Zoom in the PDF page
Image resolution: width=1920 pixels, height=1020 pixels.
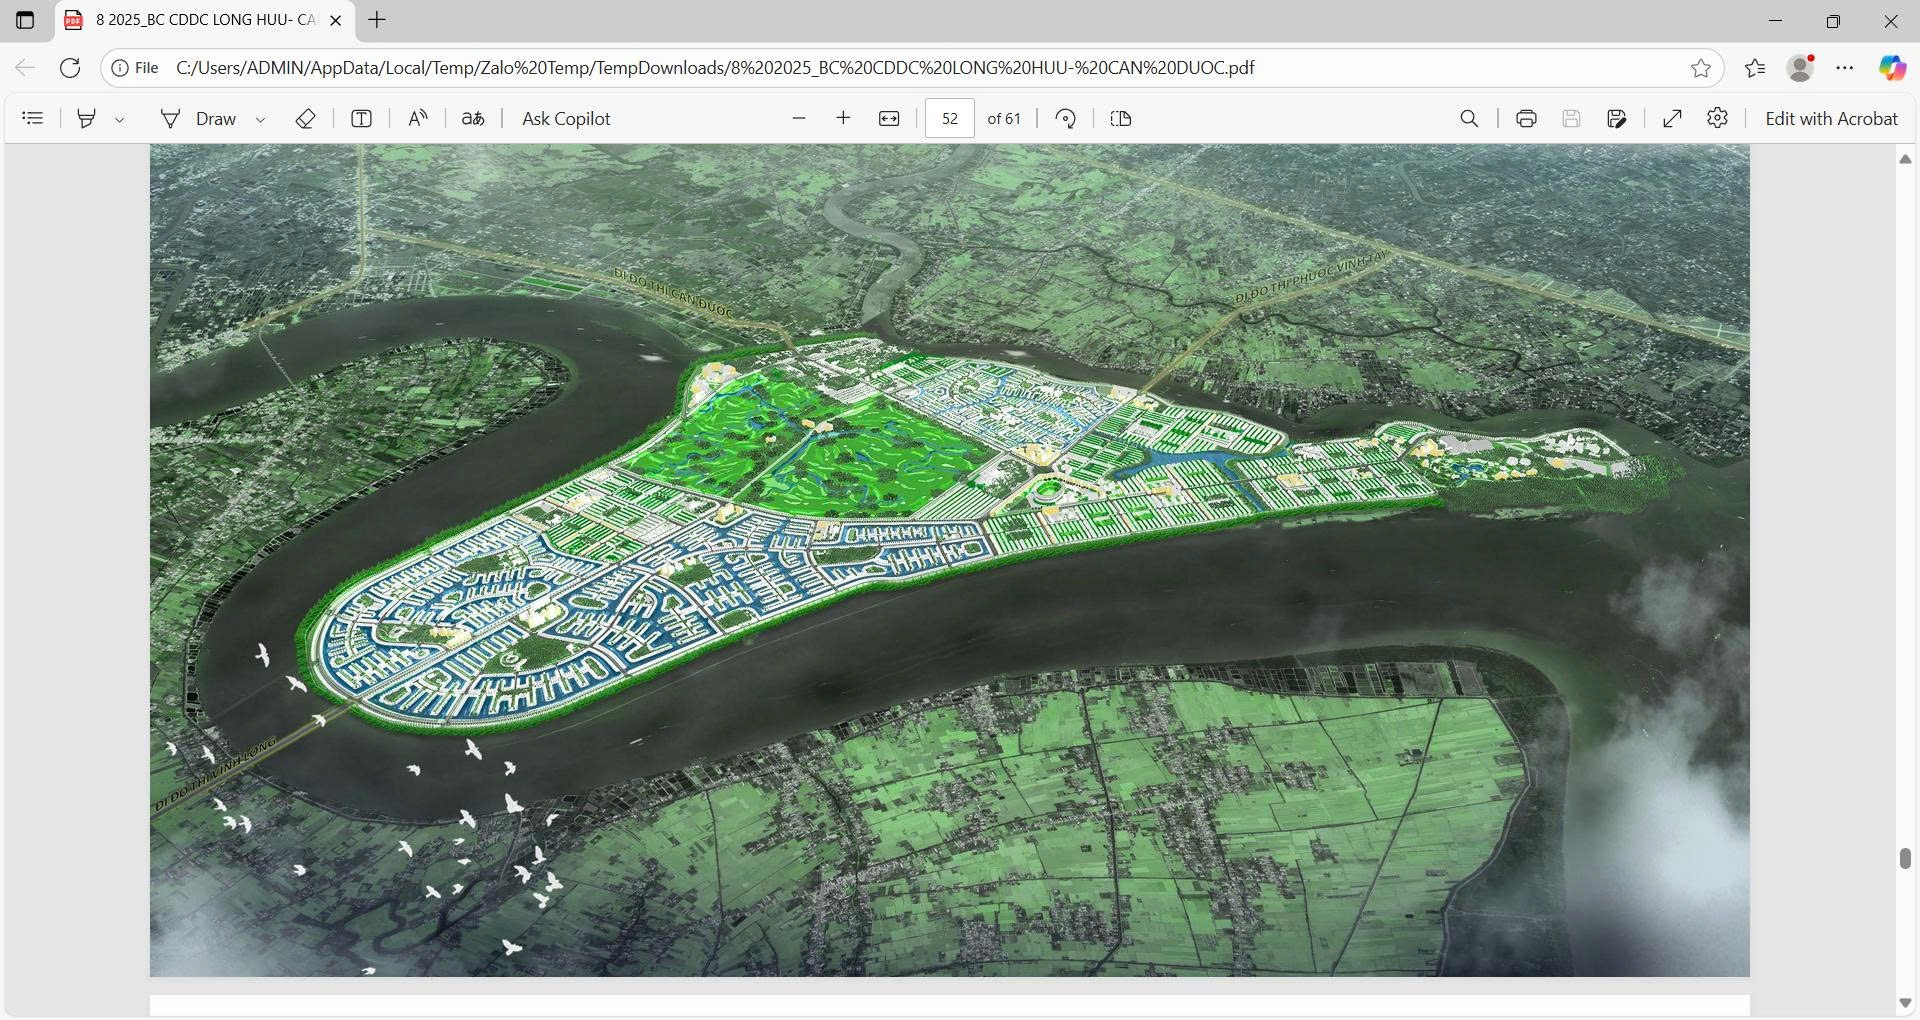click(844, 119)
